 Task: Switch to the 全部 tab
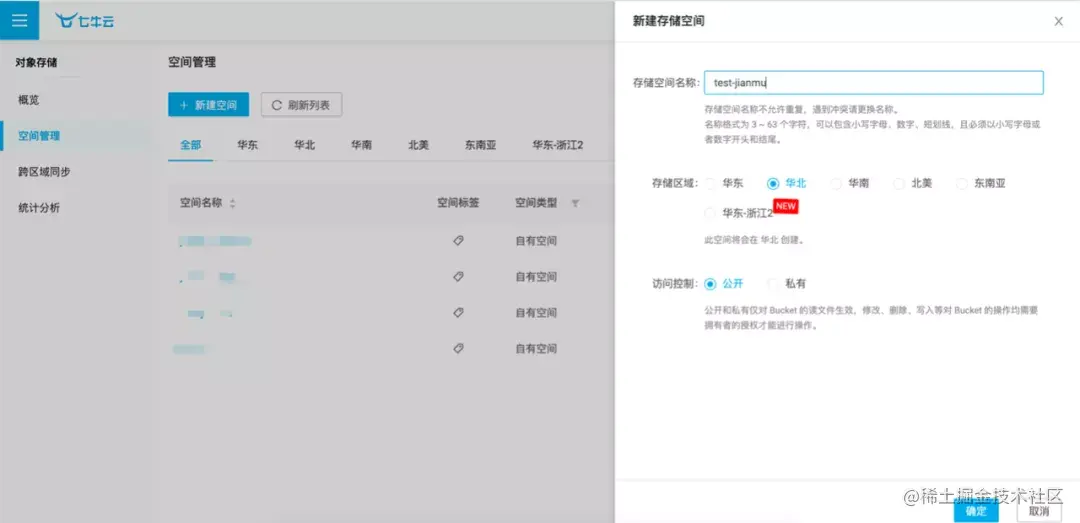click(x=191, y=145)
